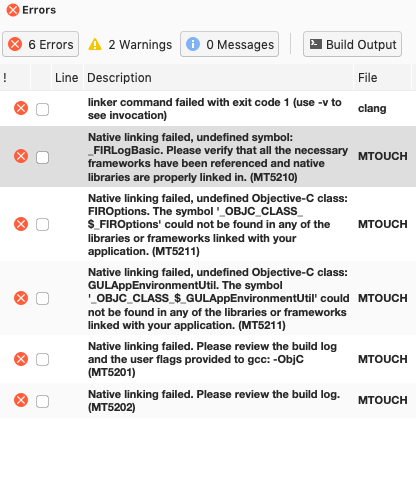Click the yellow warning triangle icon
This screenshot has width=416, height=504.
(95, 44)
